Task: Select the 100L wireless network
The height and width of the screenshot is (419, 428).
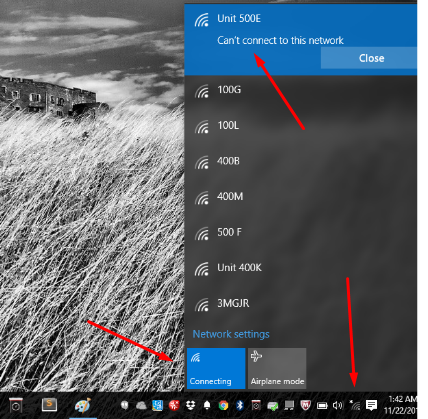Action: coord(301,126)
